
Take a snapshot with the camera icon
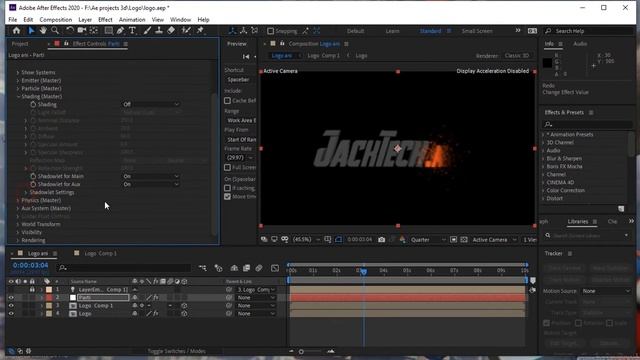coord(381,240)
